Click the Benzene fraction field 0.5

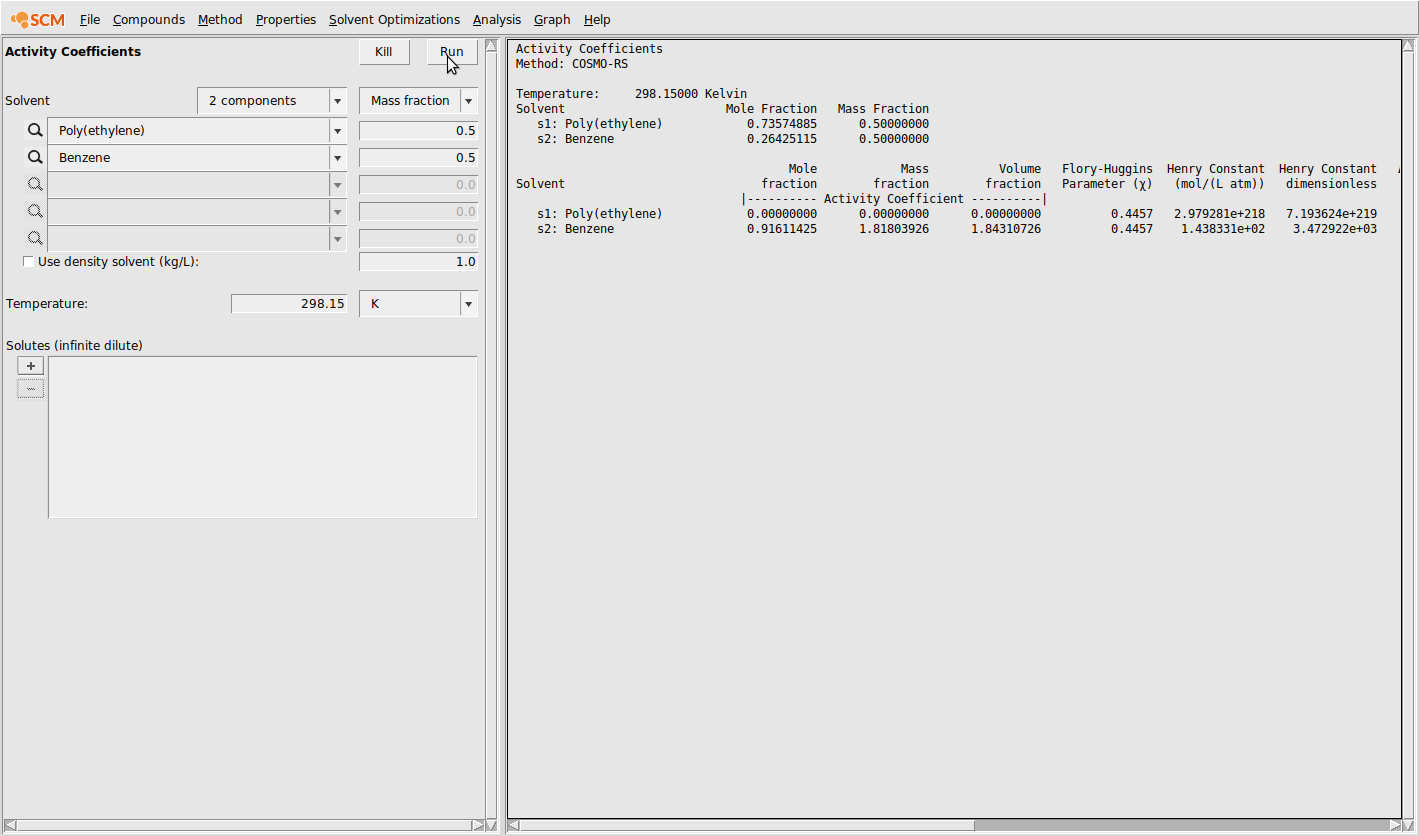pos(418,158)
